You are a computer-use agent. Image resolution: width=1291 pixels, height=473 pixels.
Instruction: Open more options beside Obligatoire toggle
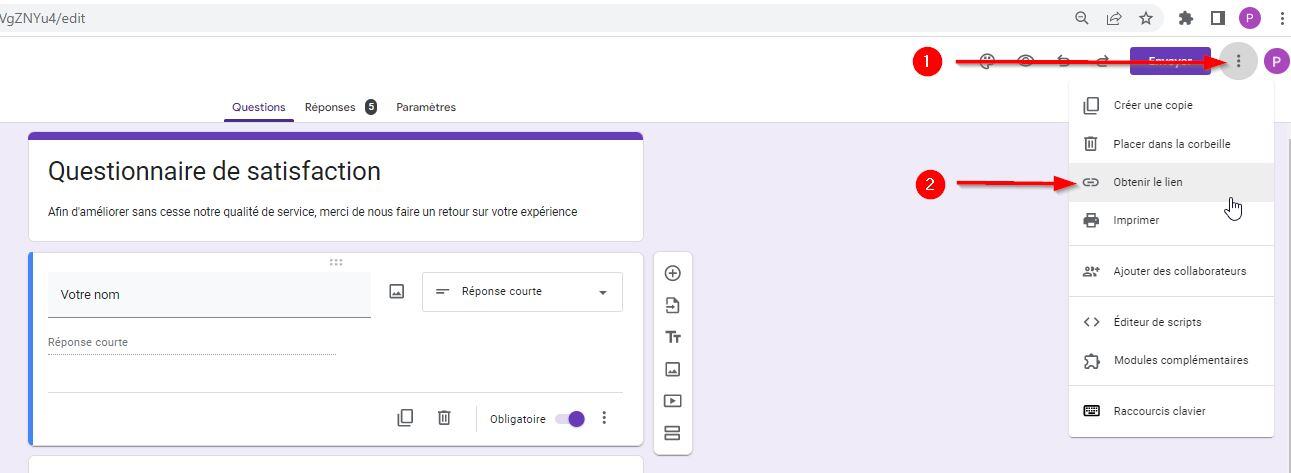604,418
